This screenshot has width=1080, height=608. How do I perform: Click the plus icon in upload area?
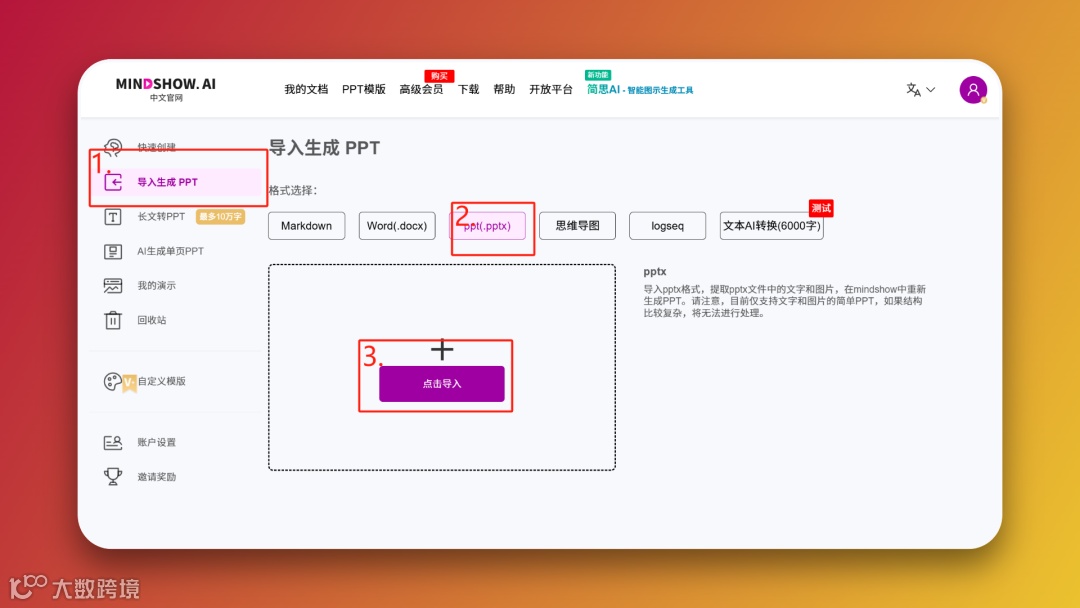(x=442, y=350)
